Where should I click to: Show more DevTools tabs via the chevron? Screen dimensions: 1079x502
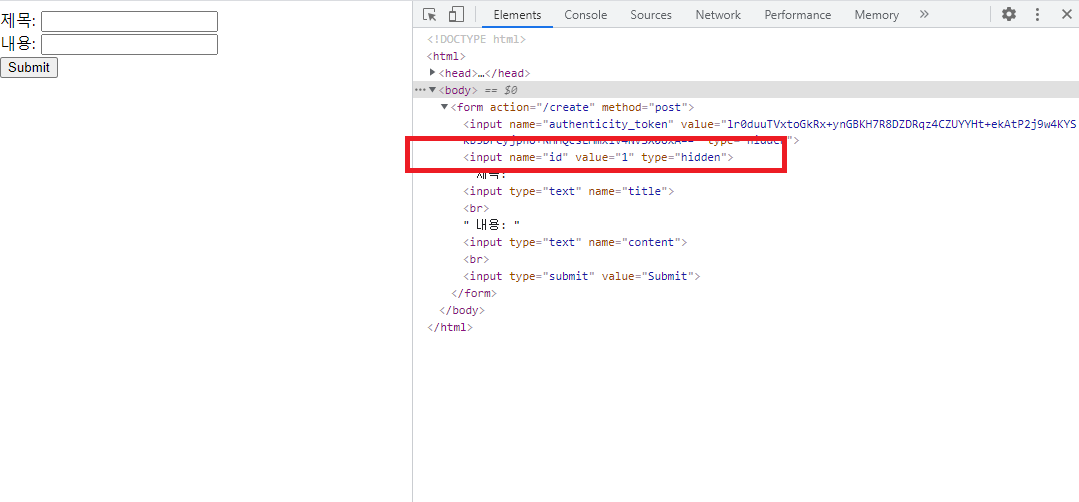(924, 14)
